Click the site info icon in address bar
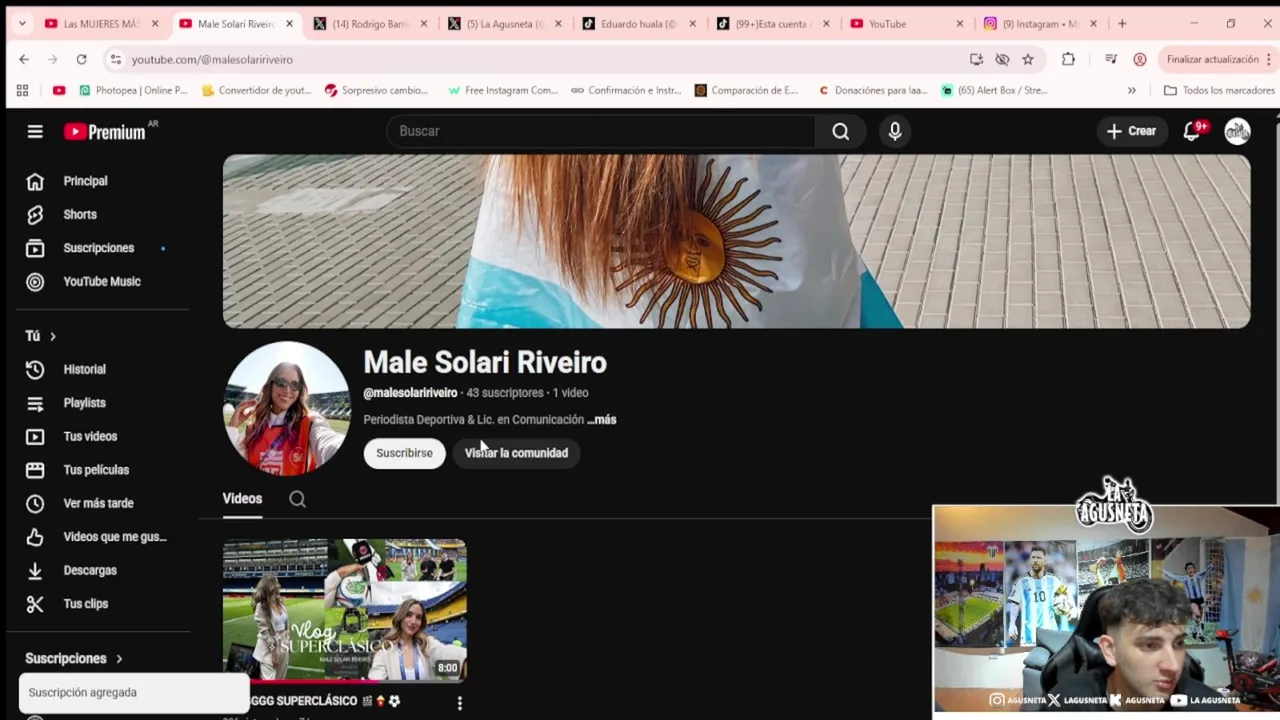This screenshot has width=1280, height=720. tap(116, 59)
